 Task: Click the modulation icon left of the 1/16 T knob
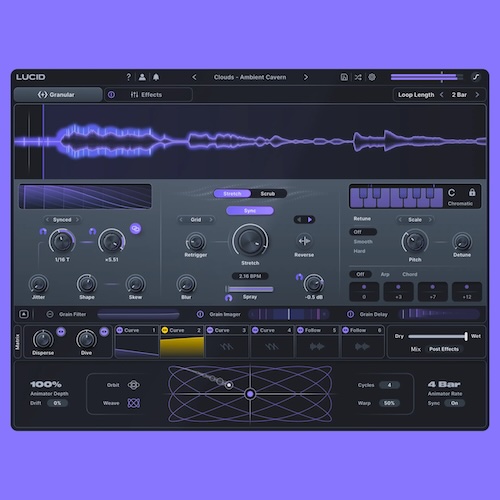pyautogui.click(x=43, y=231)
